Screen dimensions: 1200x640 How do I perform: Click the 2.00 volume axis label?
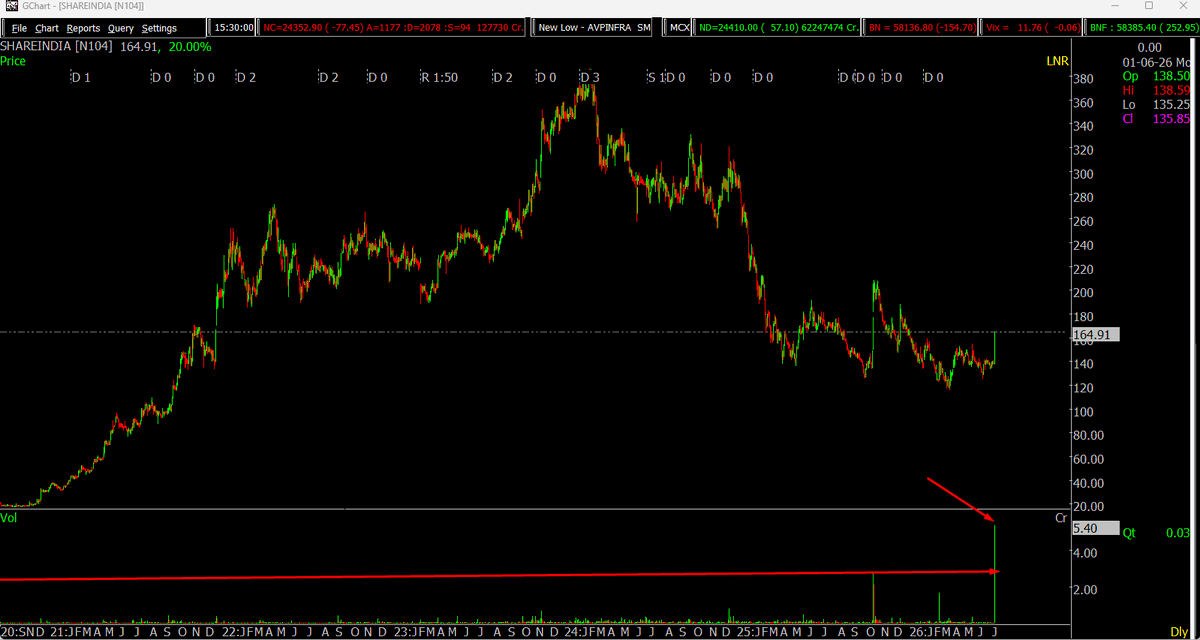[x=1085, y=590]
